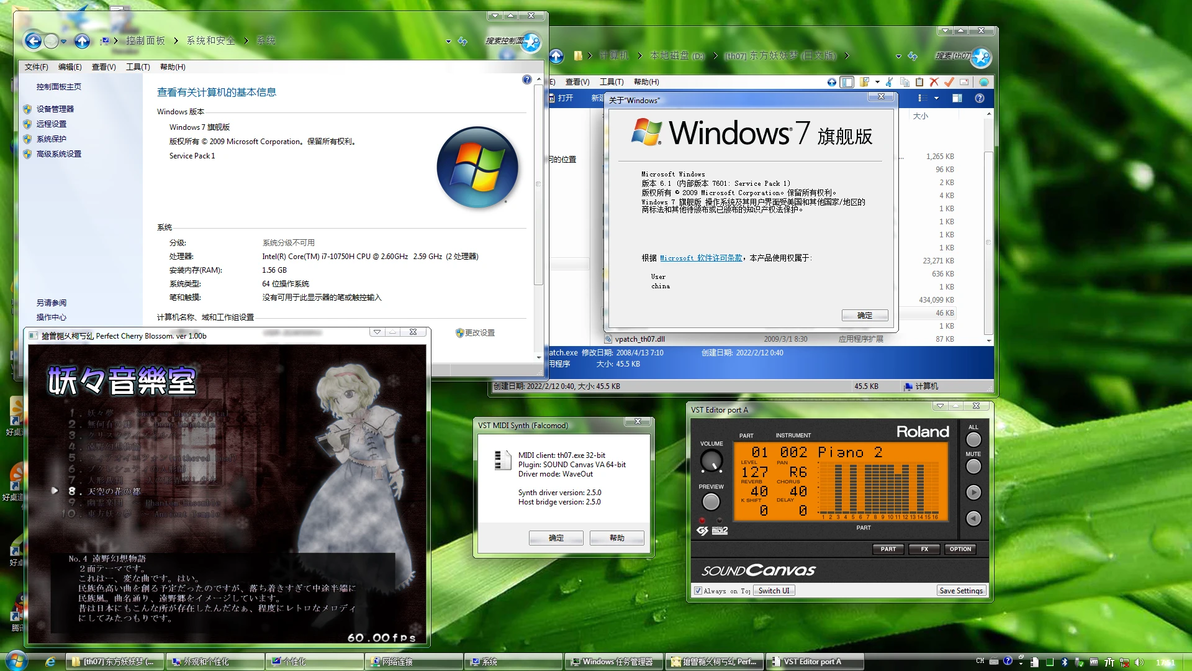Open the Tools menu in the System window
Viewport: 1192px width, 671px height.
pyautogui.click(x=138, y=67)
